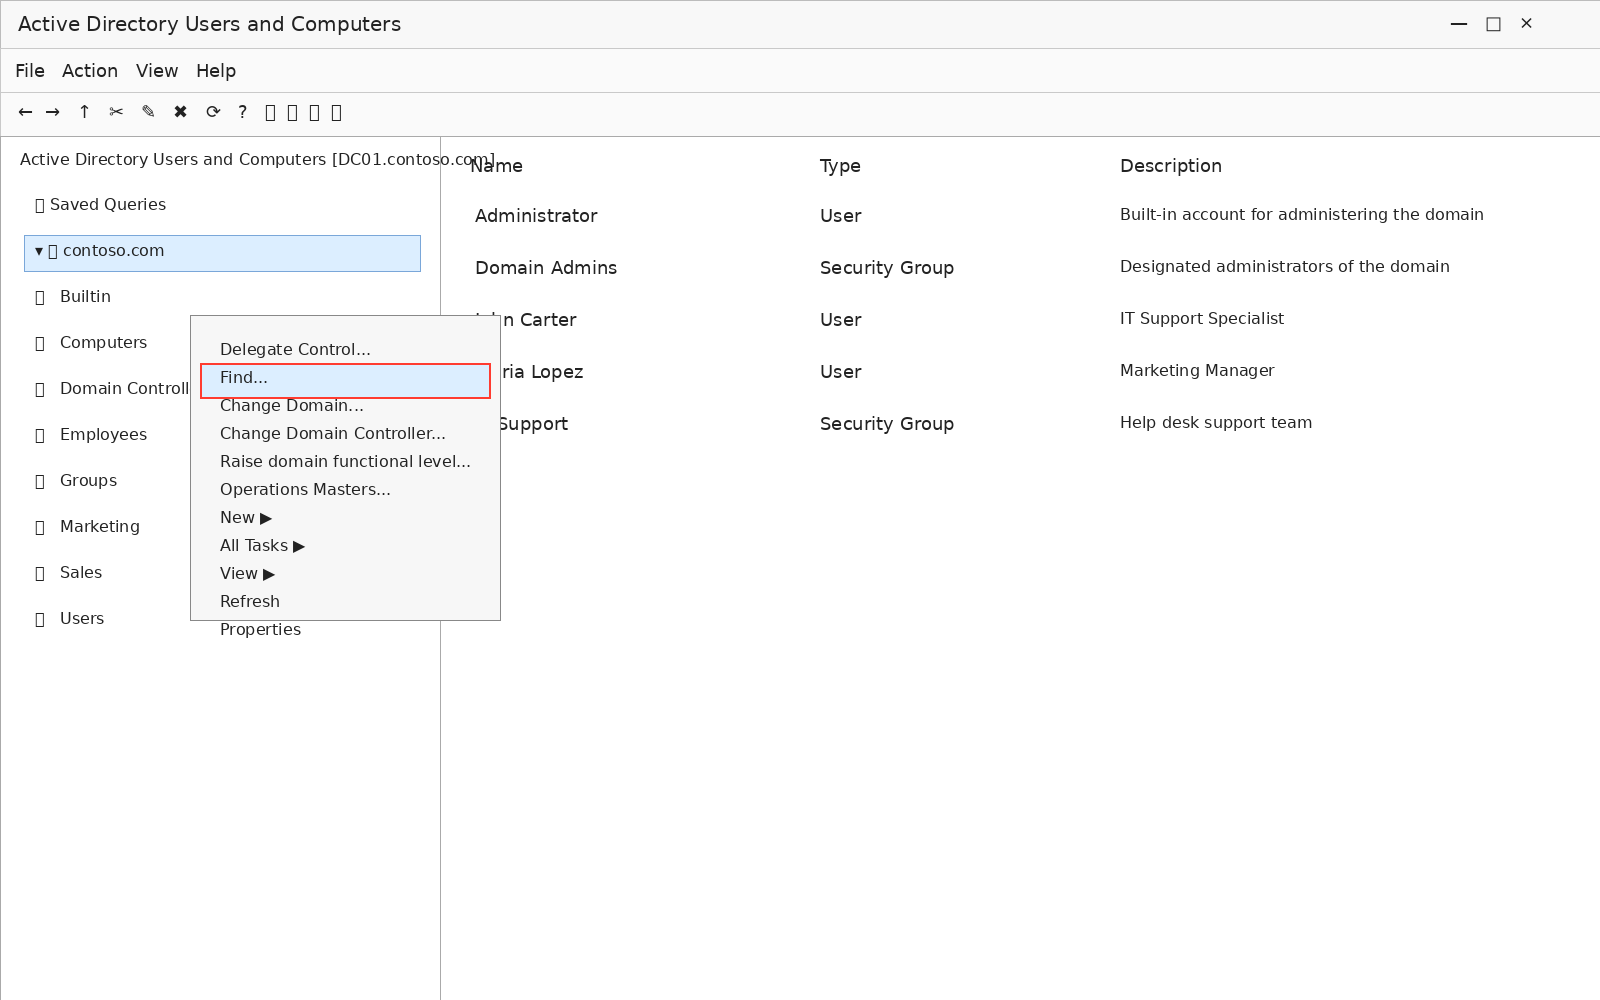Collapse the contoso.com domain node arrow
This screenshot has height=1000, width=1600.
tap(39, 251)
